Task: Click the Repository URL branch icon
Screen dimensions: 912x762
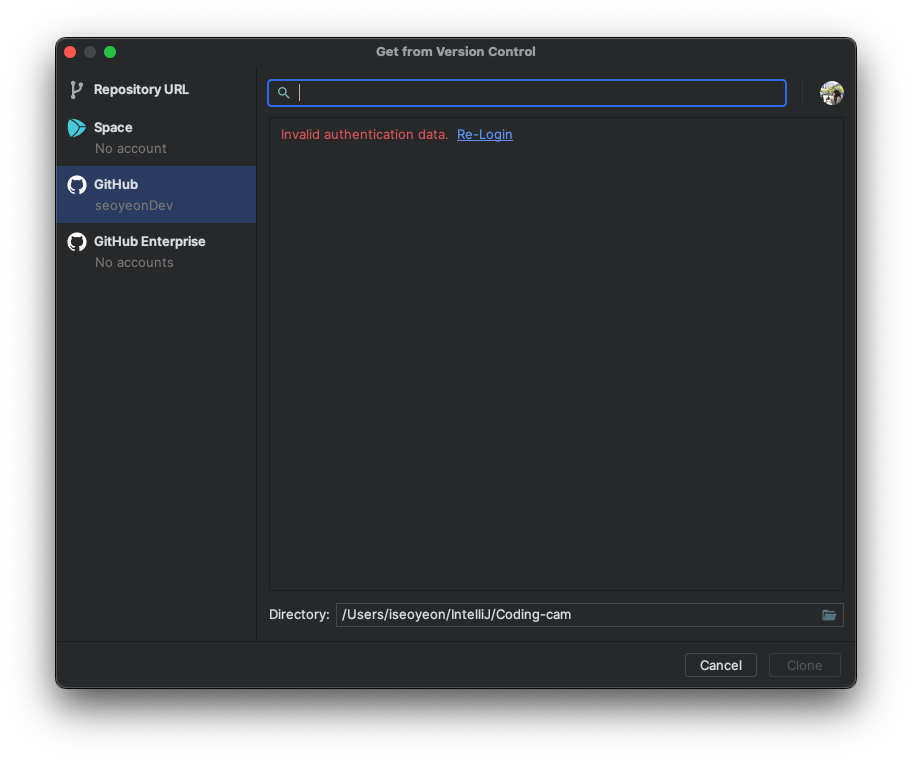Action: pyautogui.click(x=76, y=90)
